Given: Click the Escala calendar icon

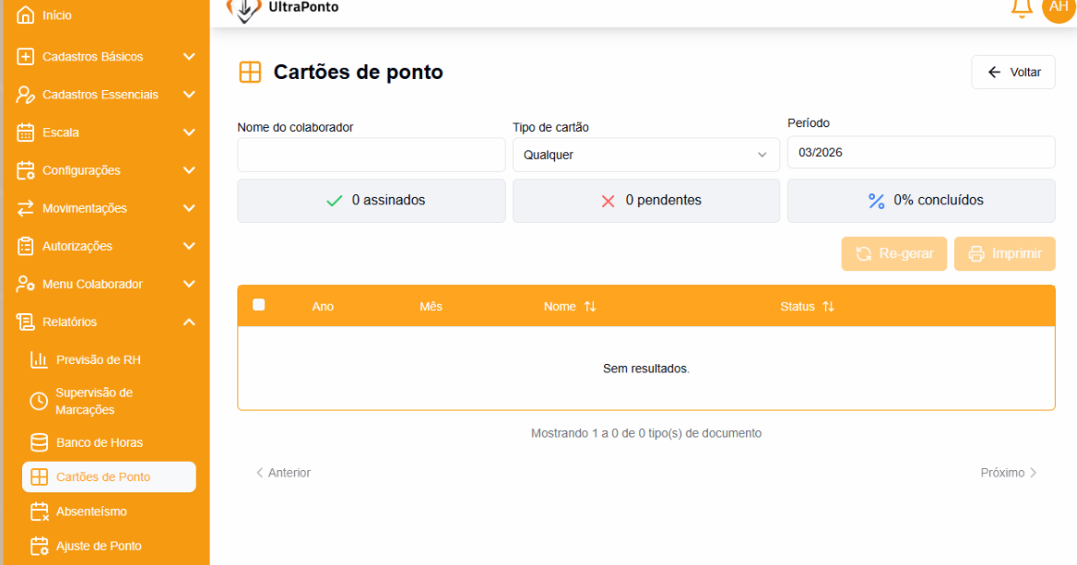Looking at the screenshot, I should click(25, 132).
